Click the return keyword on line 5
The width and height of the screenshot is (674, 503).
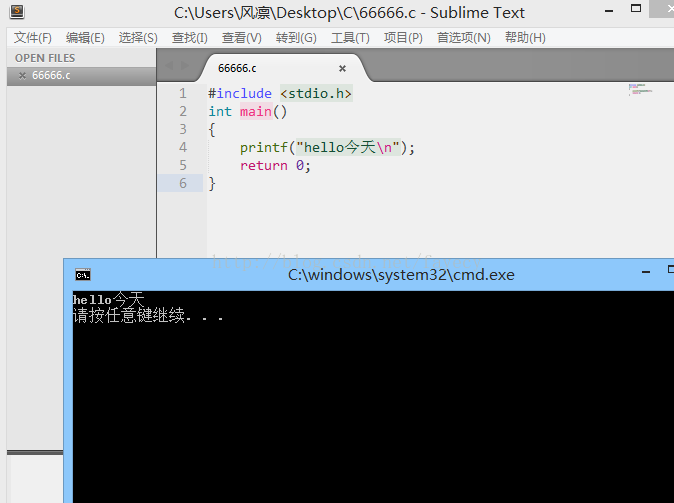[x=263, y=166]
